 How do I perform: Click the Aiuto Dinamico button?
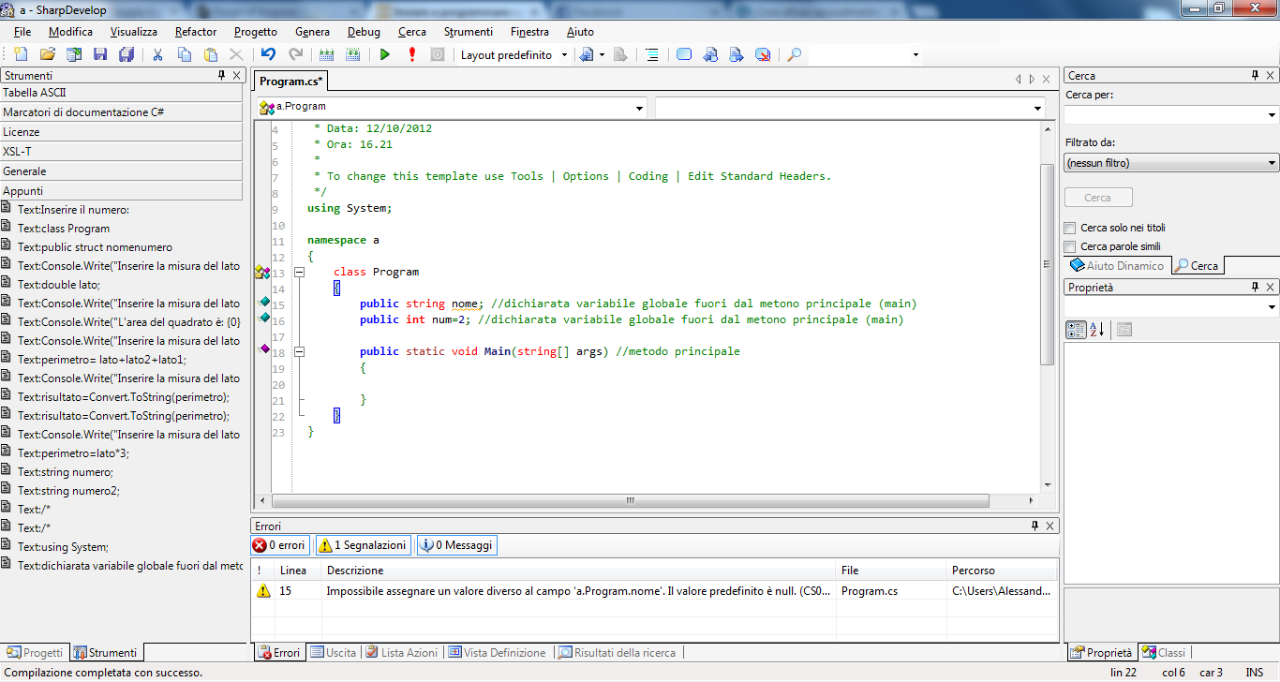(x=1117, y=265)
